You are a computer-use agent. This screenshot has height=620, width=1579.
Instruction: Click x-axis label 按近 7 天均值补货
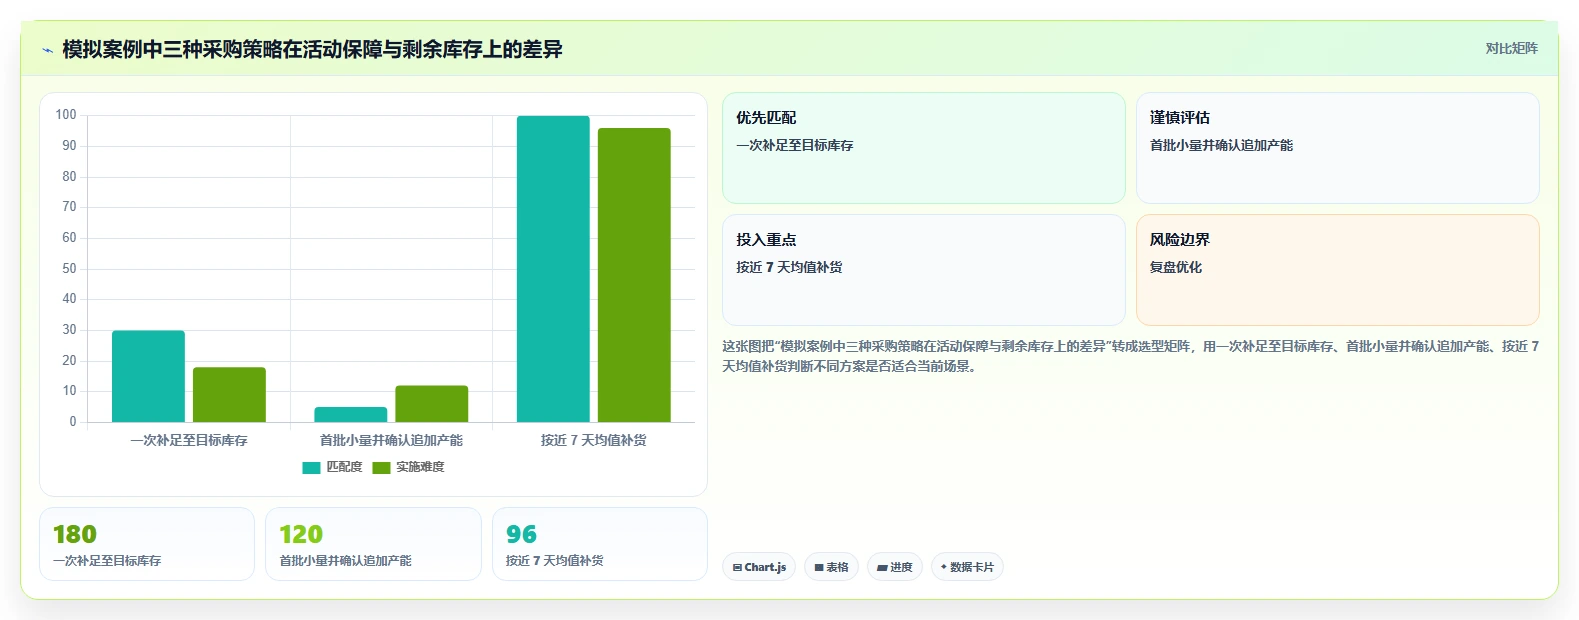(594, 440)
